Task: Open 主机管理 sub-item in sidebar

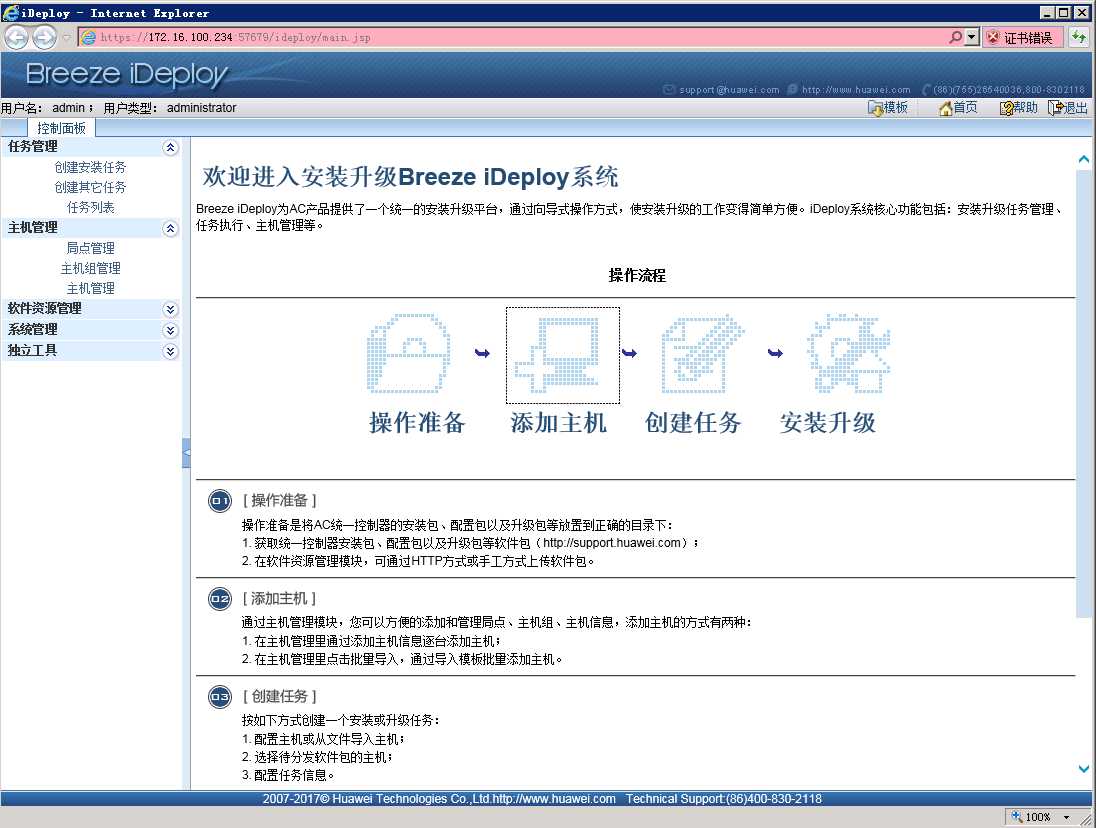Action: click(91, 289)
